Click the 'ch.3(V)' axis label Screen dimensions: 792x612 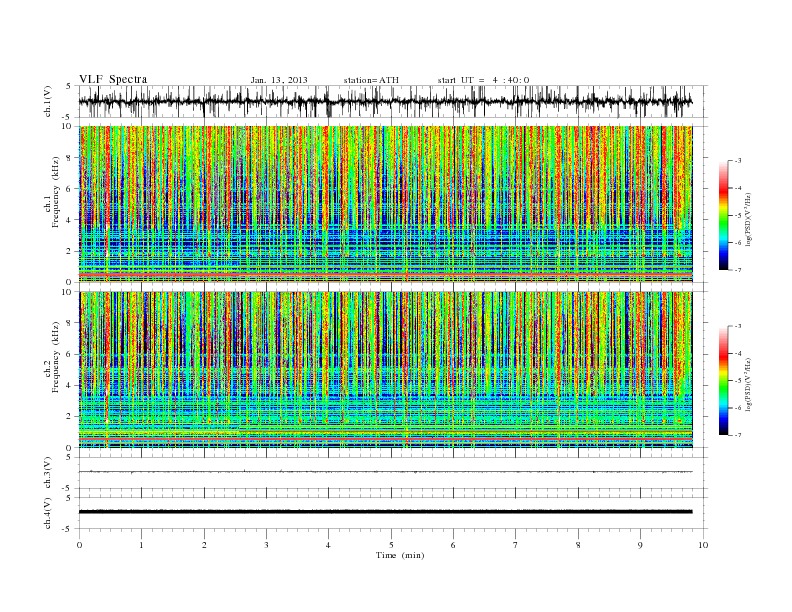[48, 473]
